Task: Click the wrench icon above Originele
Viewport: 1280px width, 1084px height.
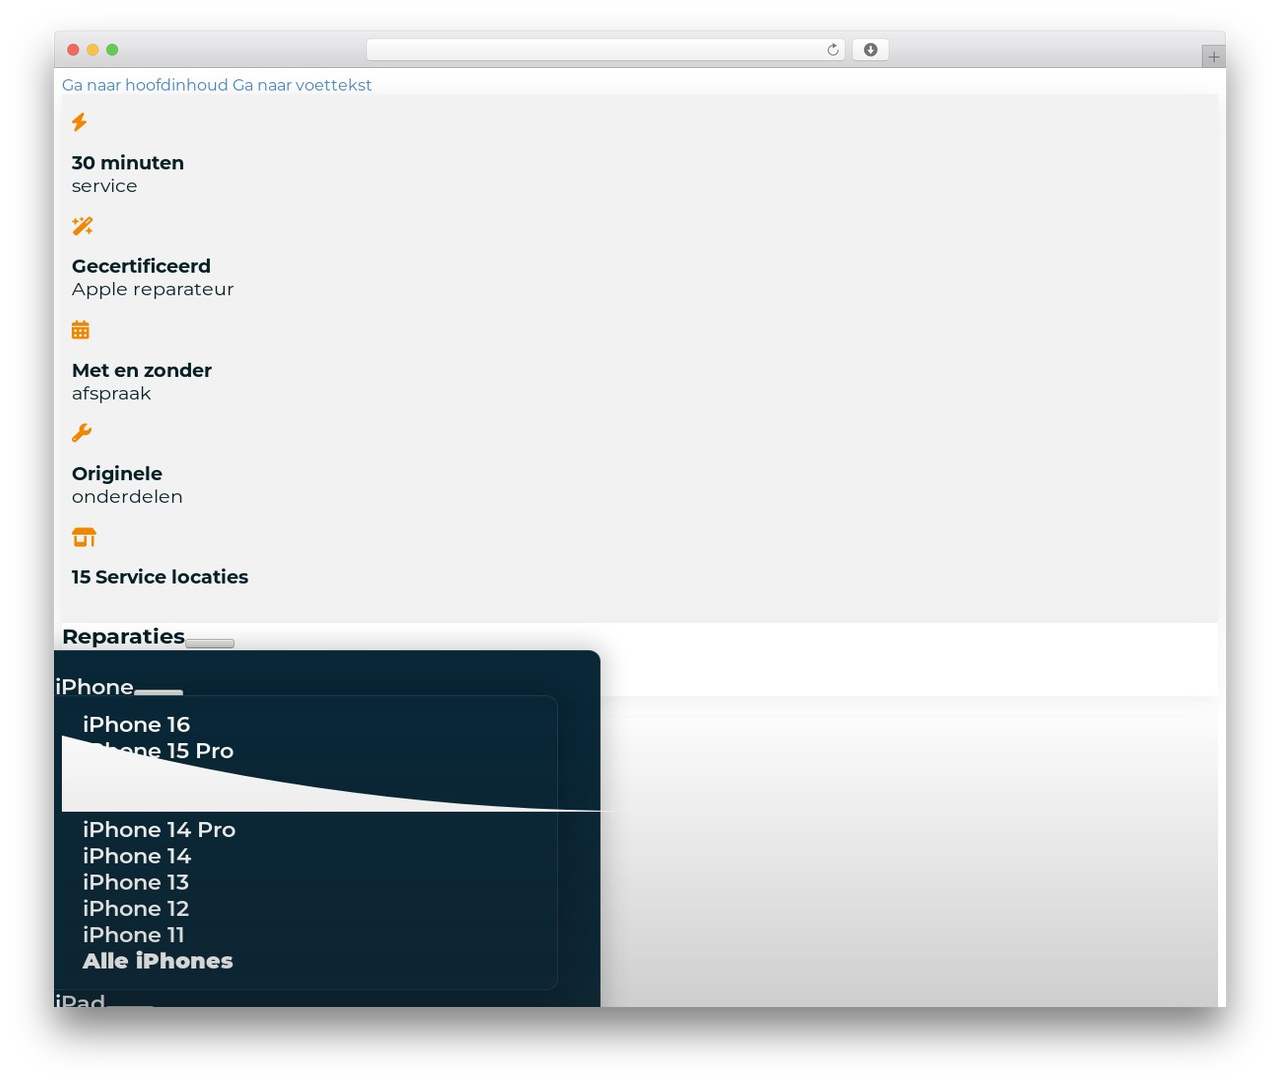Action: [82, 433]
